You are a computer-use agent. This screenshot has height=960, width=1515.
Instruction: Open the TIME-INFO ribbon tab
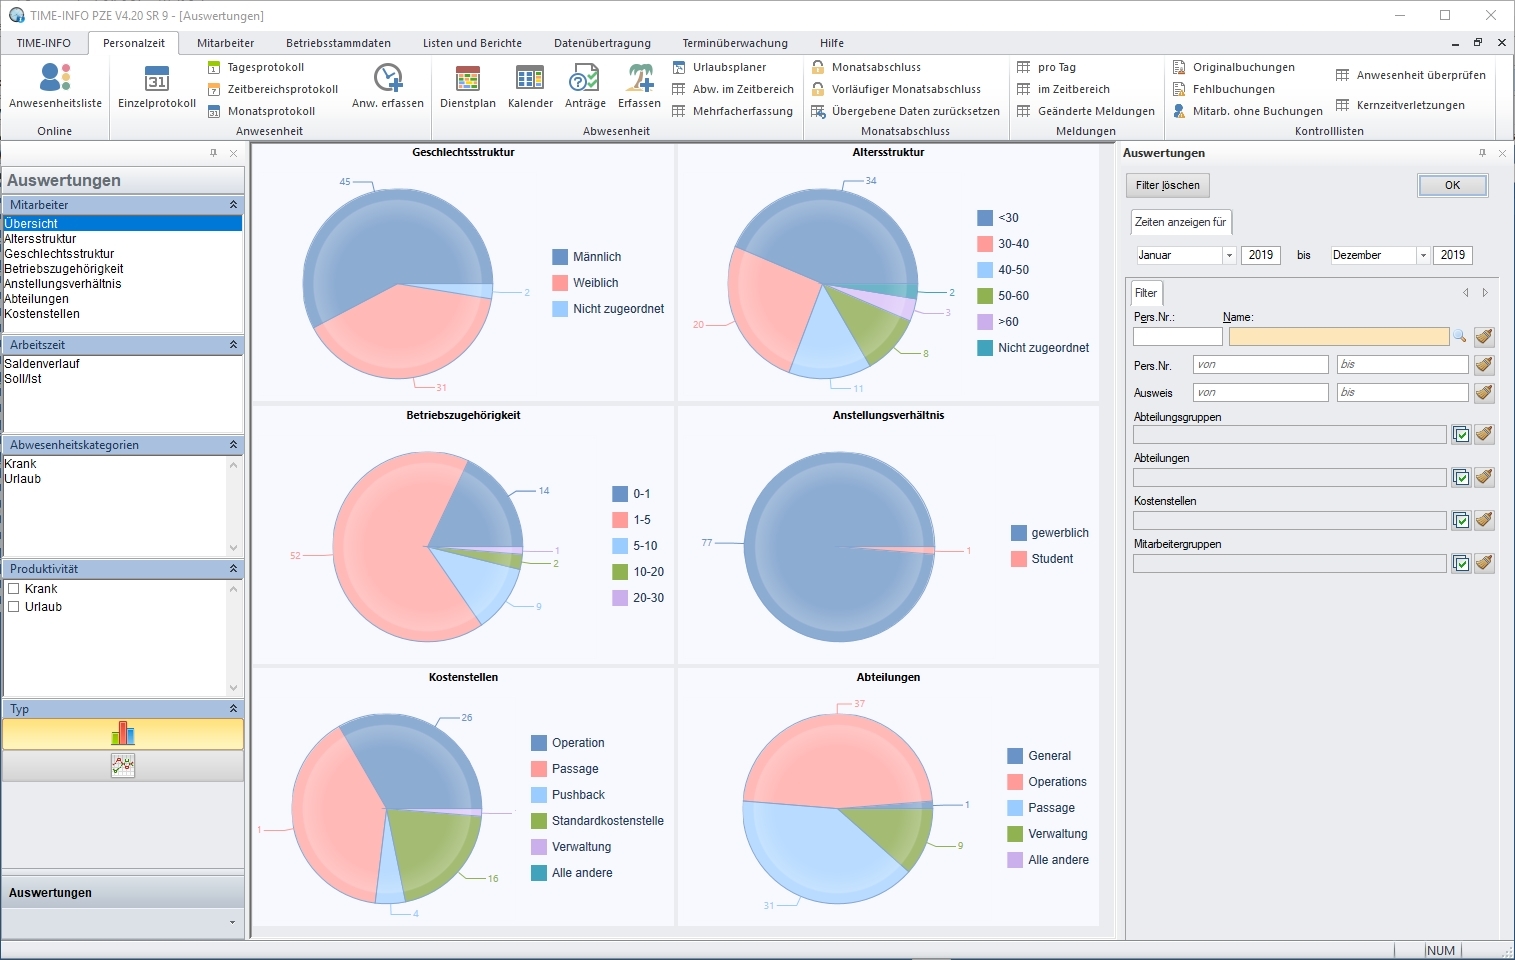tap(44, 43)
